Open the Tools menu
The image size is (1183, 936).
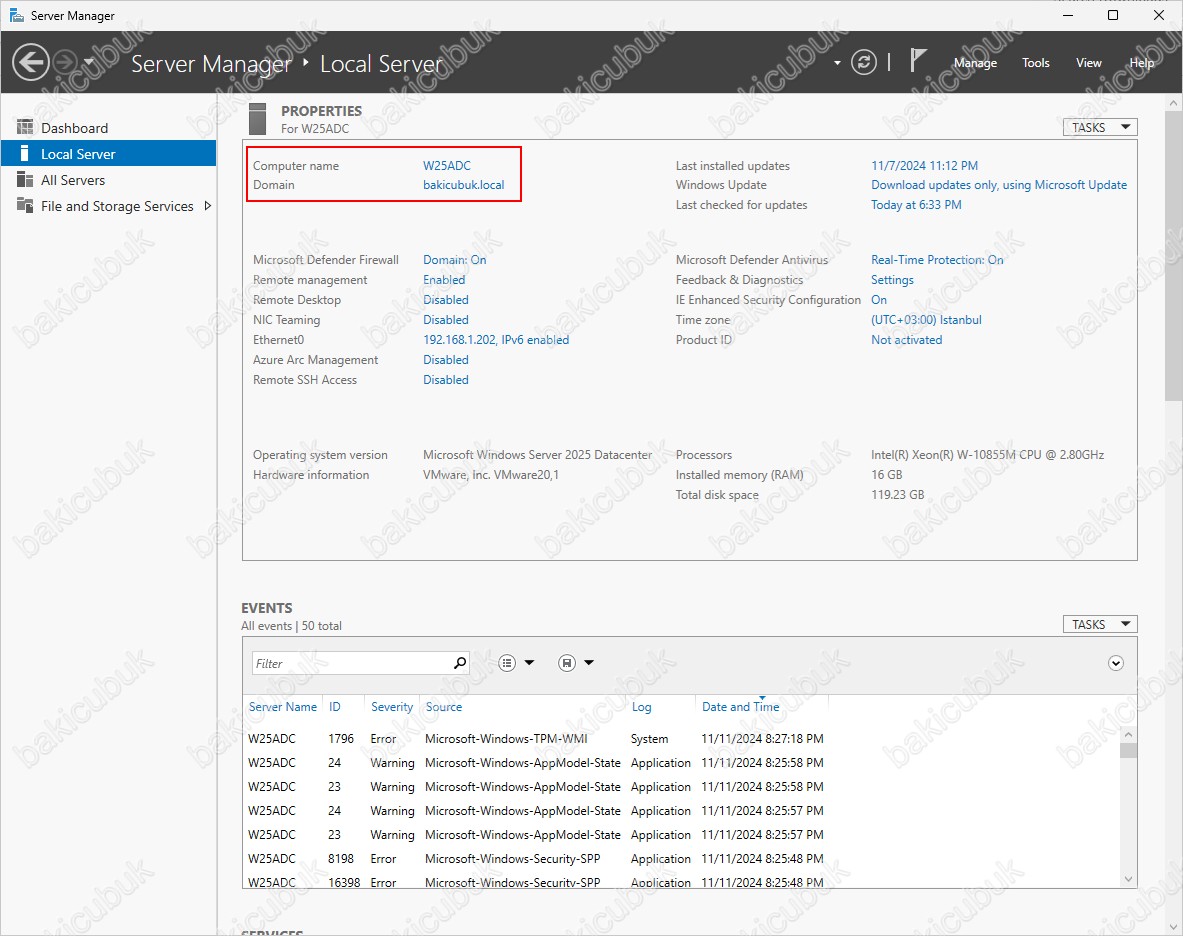(1036, 63)
